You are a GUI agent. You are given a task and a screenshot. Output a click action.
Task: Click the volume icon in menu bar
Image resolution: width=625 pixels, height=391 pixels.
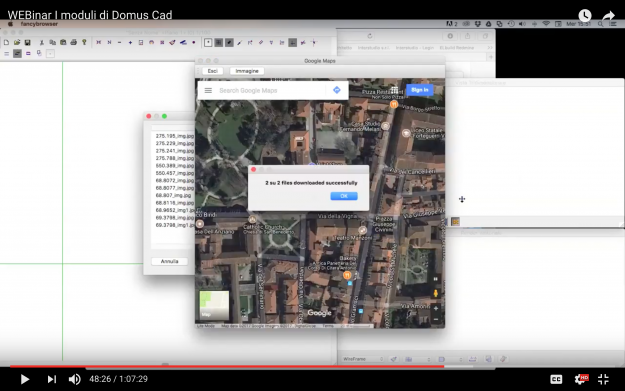pyautogui.click(x=522, y=24)
